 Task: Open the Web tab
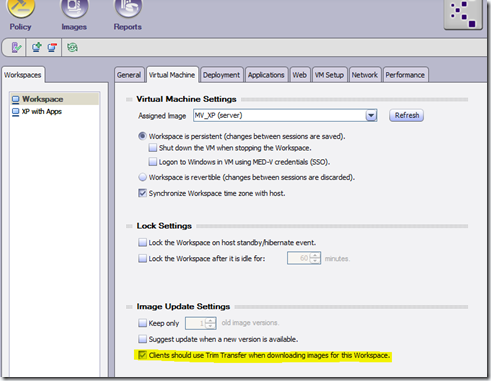coord(300,75)
